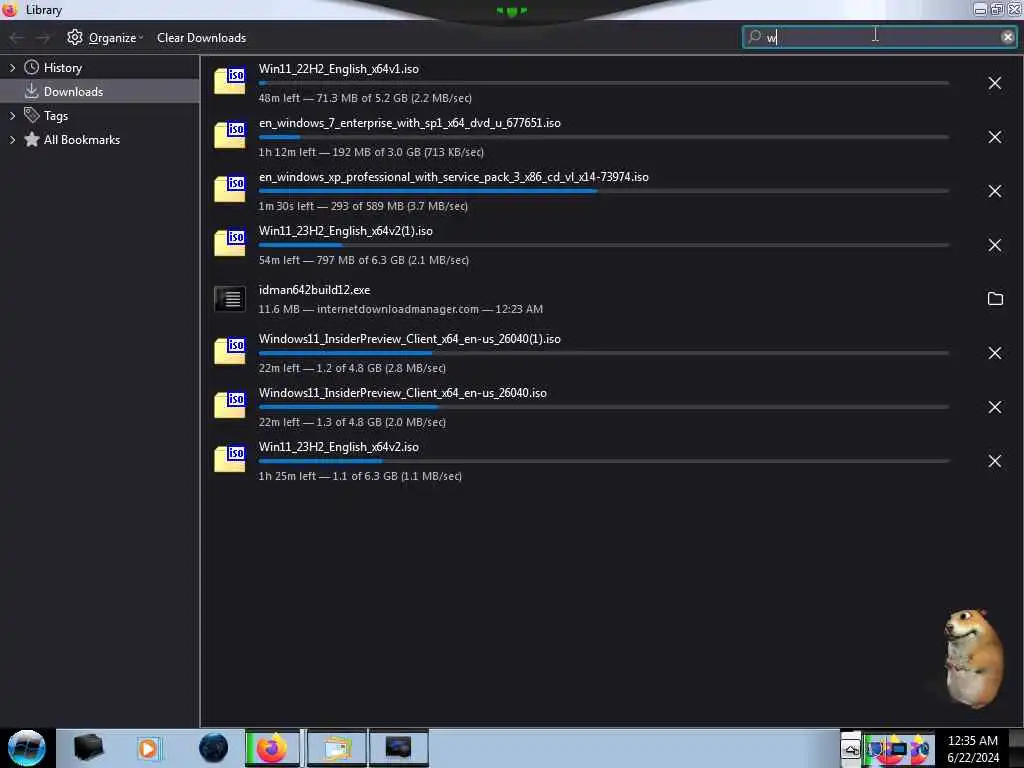
Task: Click the ISO icon for Windows11_InsiderPreview 26040(1).iso
Action: click(x=230, y=351)
